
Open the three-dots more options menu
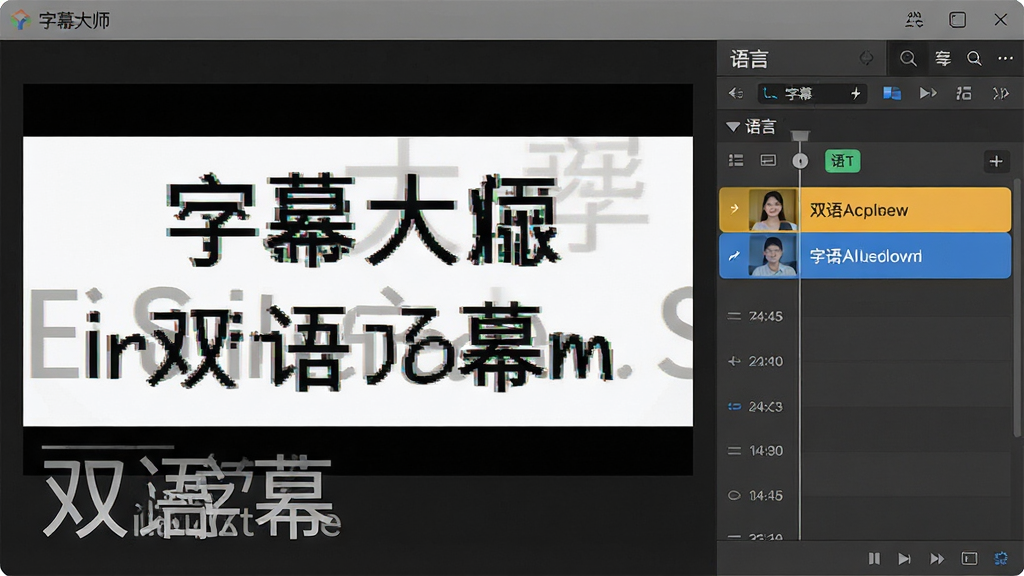tap(1005, 59)
